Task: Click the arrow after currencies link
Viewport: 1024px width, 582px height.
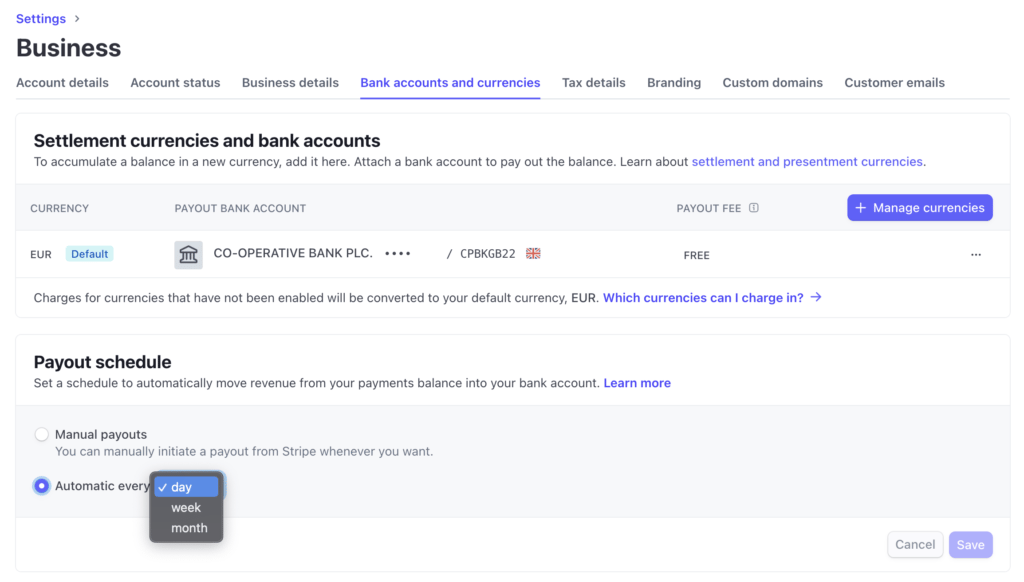Action: click(816, 297)
